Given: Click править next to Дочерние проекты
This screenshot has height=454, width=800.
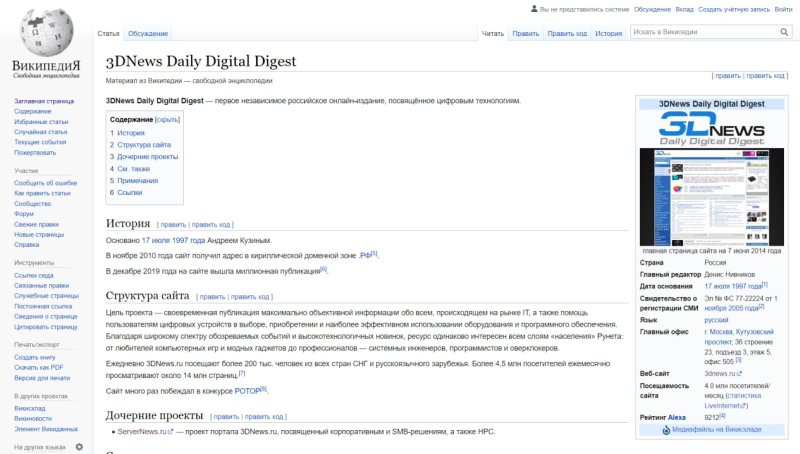Looking at the screenshot, I should tap(227, 417).
